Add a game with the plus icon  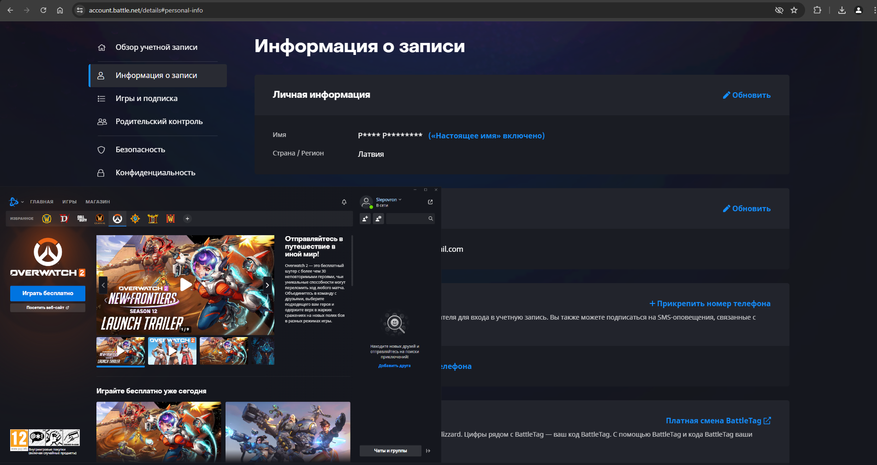click(187, 219)
